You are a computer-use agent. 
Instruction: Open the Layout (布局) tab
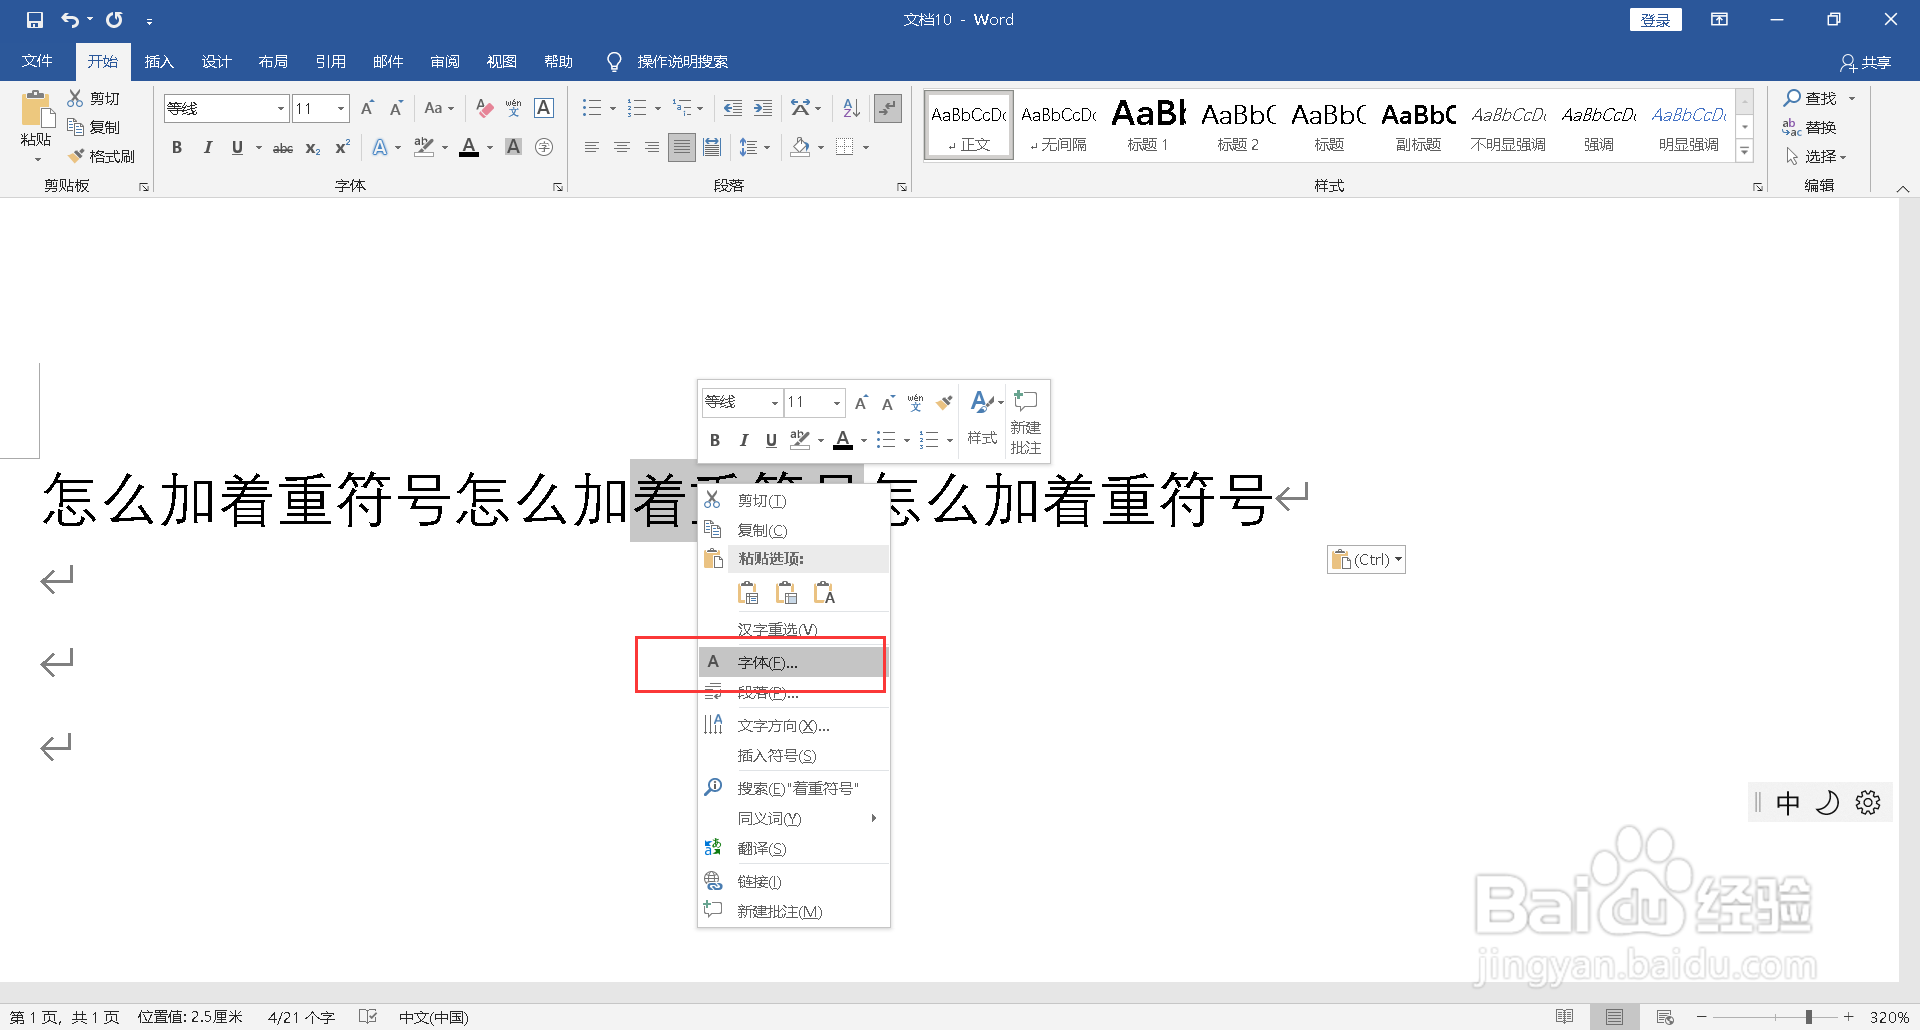[273, 62]
